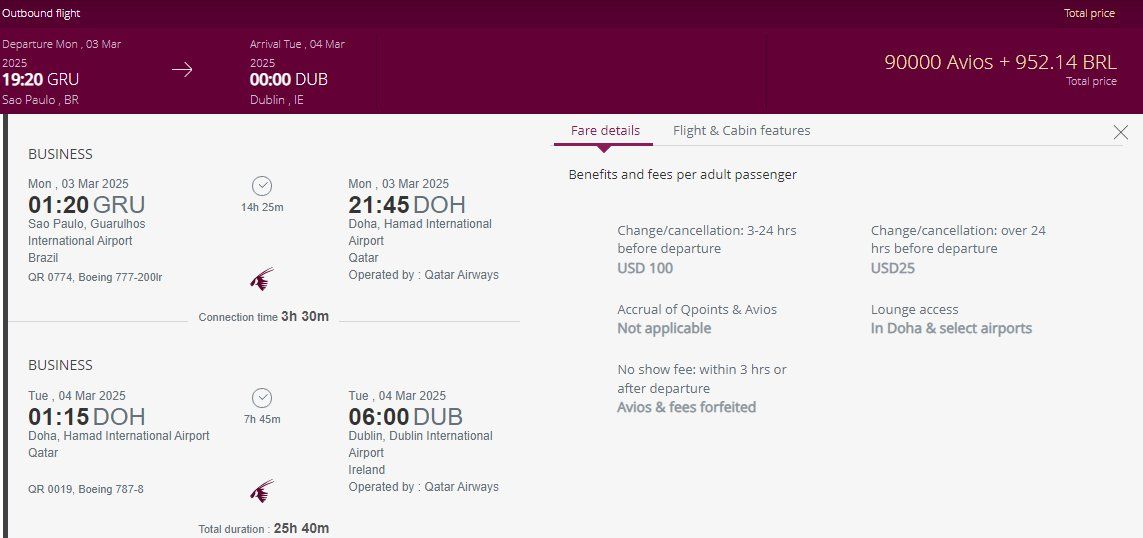The height and width of the screenshot is (538, 1143).
Task: Click Qatar Airways oryx logo for QR 0774
Action: pyautogui.click(x=261, y=279)
